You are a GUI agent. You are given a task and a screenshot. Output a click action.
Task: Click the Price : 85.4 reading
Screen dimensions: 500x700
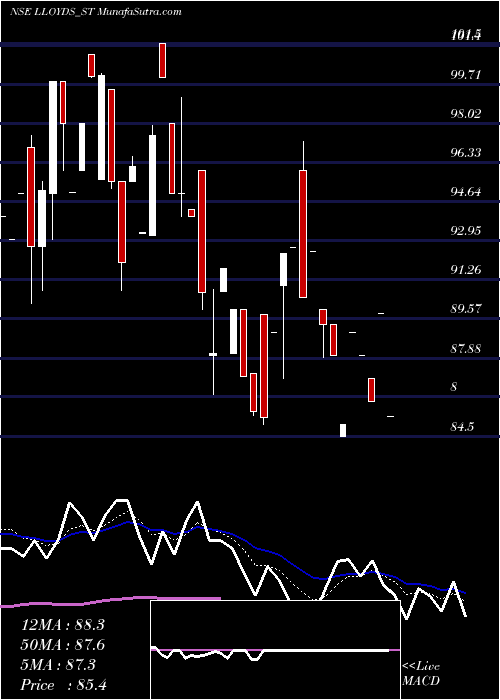click(63, 685)
